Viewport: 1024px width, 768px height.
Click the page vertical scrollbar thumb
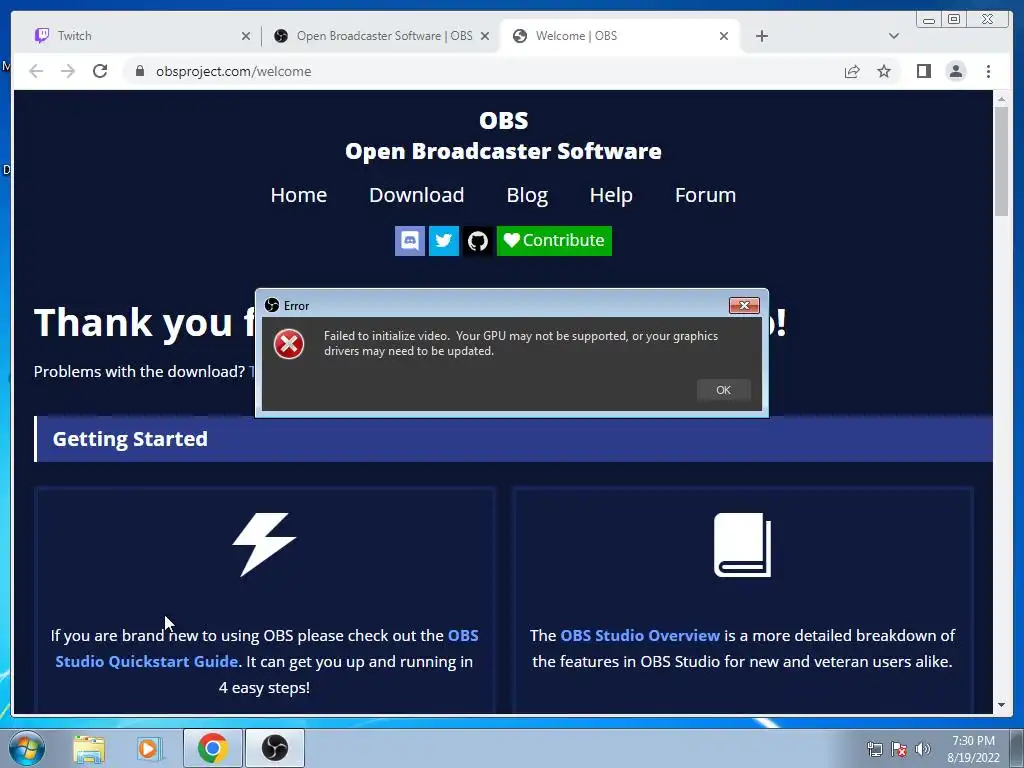pyautogui.click(x=1001, y=161)
